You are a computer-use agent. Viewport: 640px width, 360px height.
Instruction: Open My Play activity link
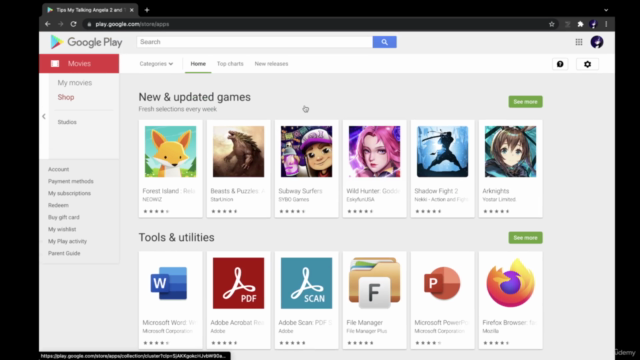pyautogui.click(x=67, y=241)
